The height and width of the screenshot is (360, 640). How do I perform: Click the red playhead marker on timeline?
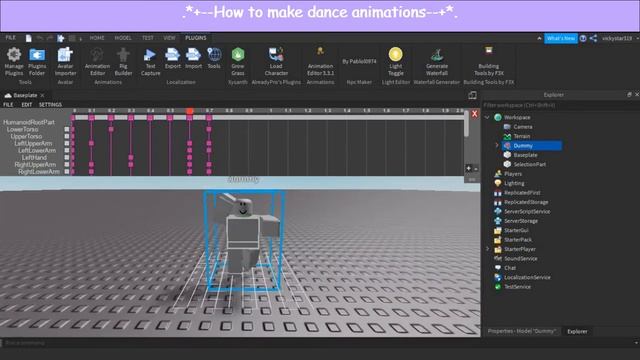point(189,111)
